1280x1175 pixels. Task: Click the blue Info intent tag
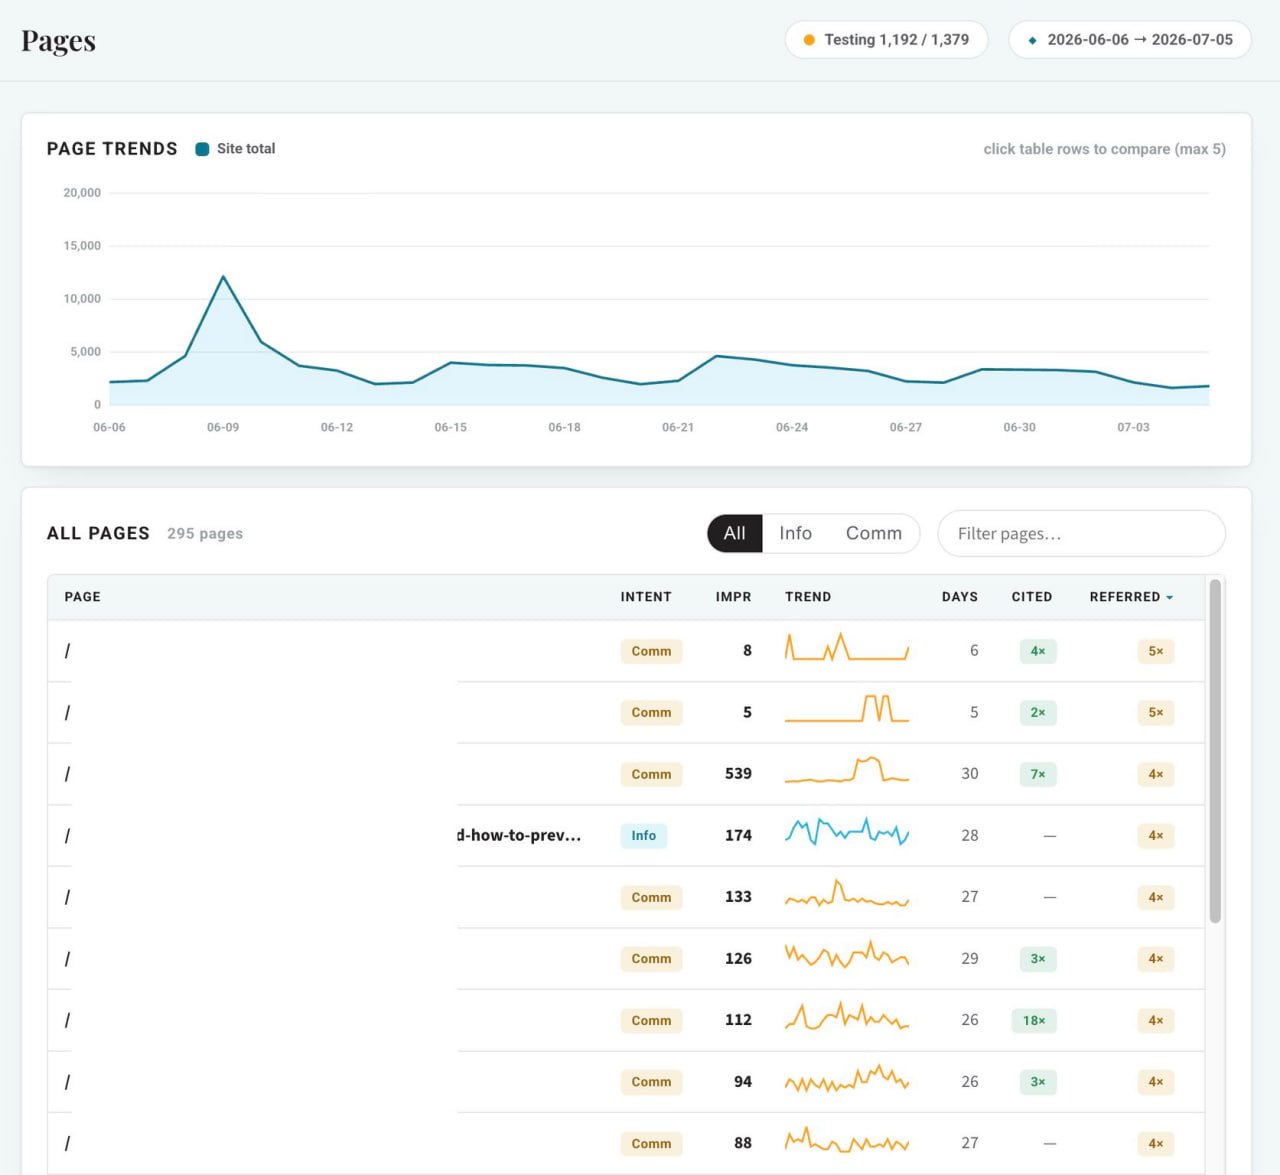[x=644, y=835]
